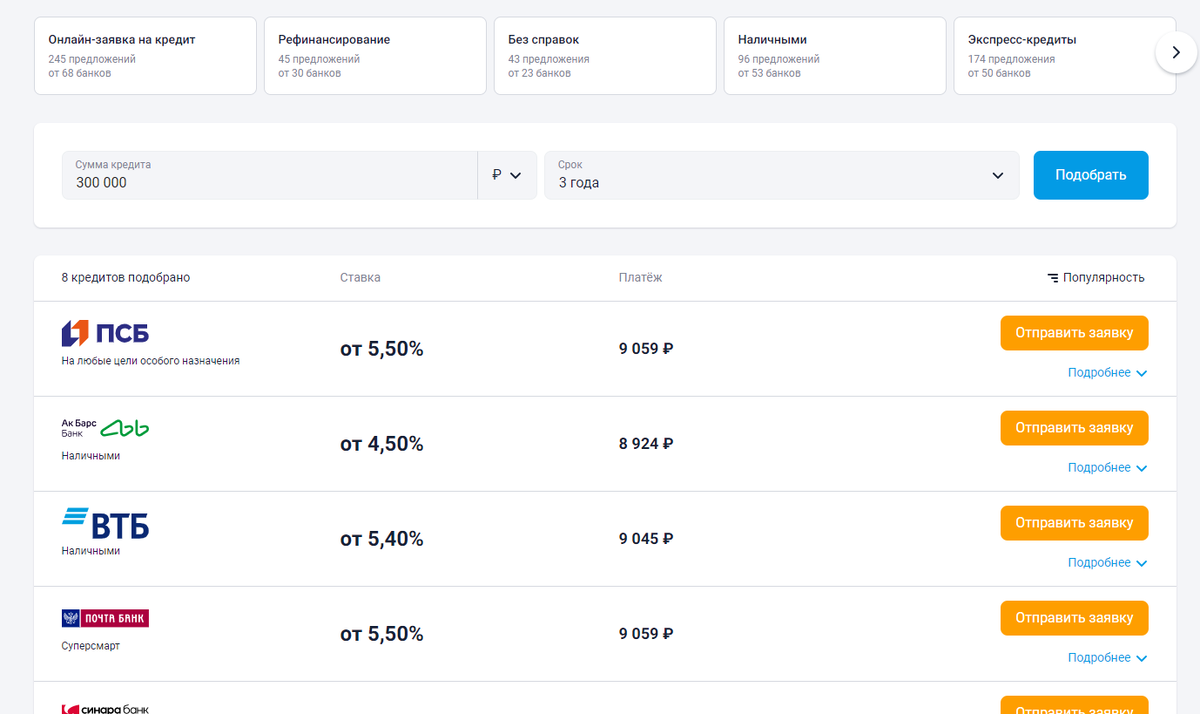Click the Sinara Bank logo

click(105, 708)
